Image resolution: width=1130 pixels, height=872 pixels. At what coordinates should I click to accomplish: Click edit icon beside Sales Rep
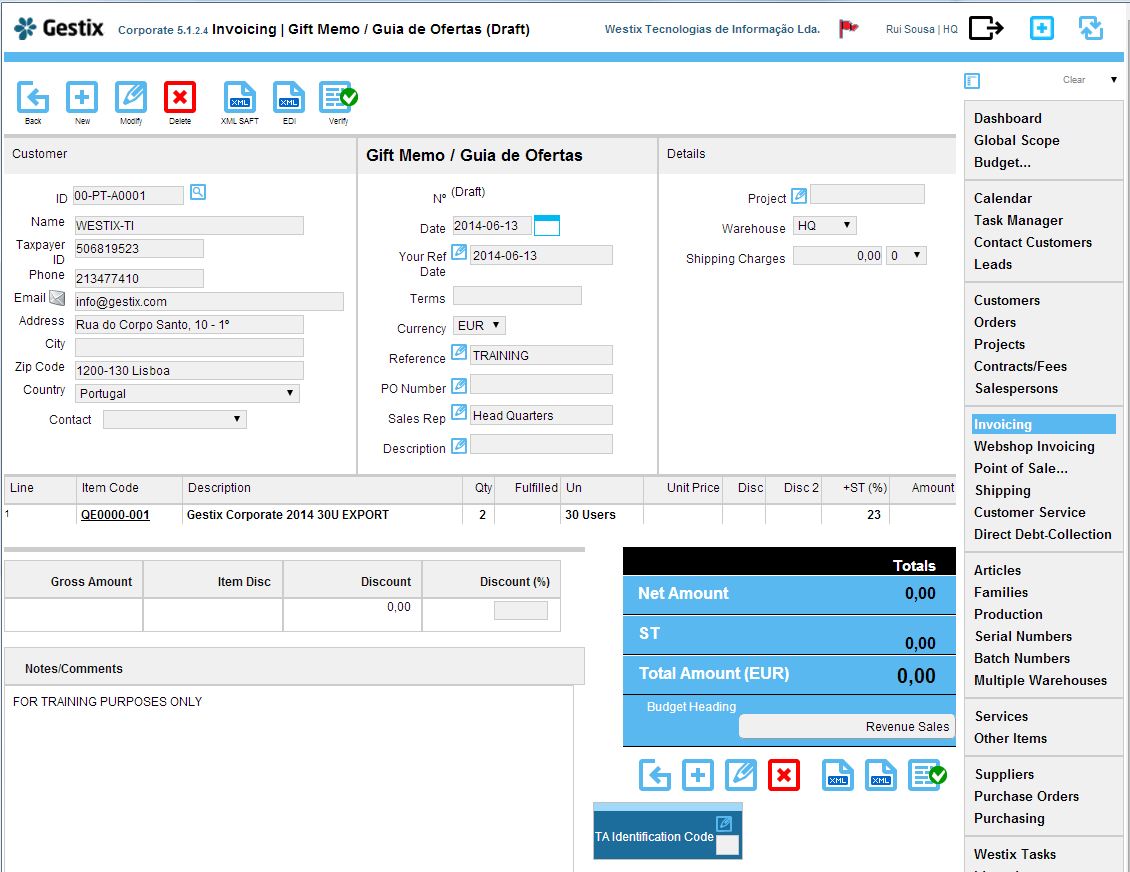pyautogui.click(x=459, y=411)
